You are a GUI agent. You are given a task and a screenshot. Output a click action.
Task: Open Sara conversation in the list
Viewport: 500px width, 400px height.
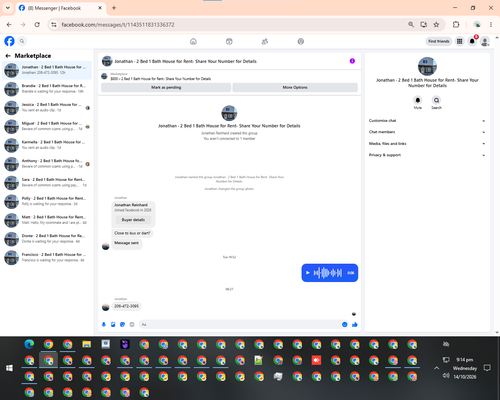47,182
